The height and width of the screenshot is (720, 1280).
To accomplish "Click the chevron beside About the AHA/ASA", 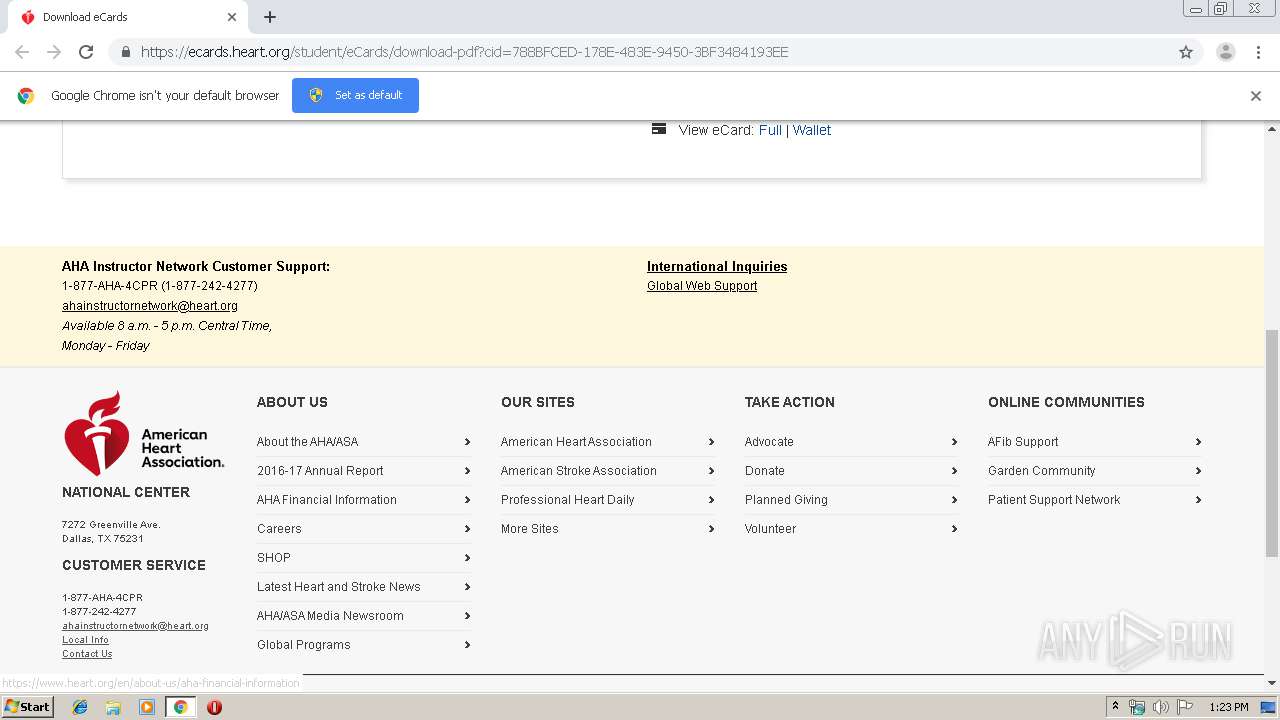I will pos(467,442).
